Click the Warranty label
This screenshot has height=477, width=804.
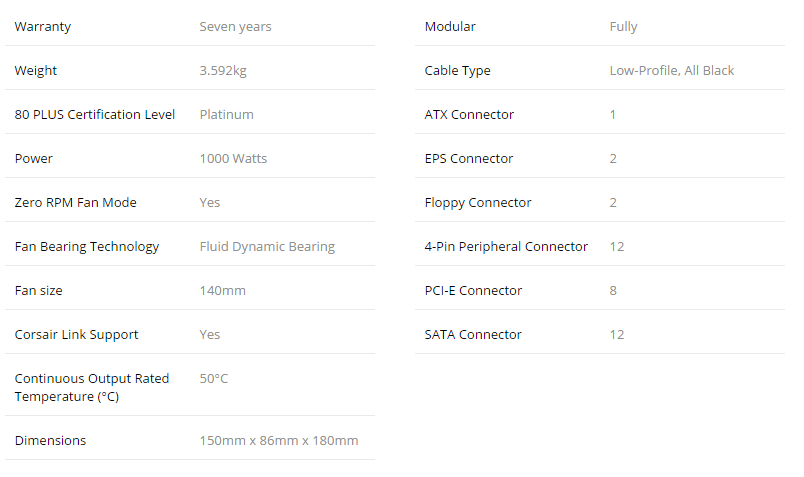tap(43, 27)
